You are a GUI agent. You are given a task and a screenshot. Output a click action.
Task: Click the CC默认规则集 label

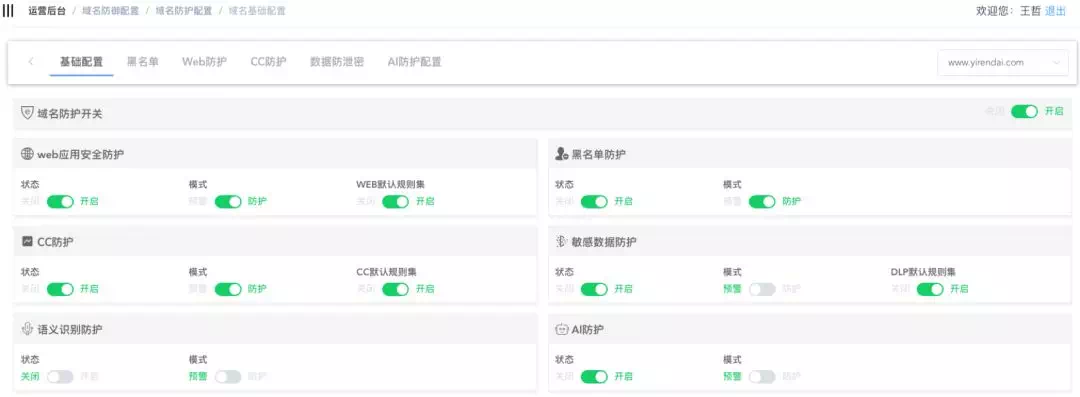[x=386, y=272]
